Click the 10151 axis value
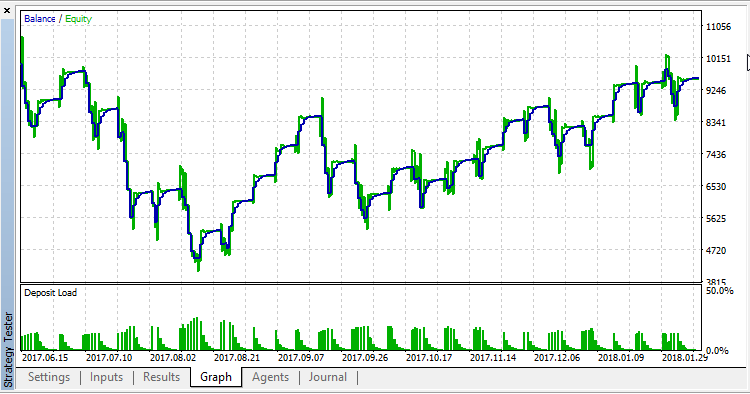 [x=718, y=59]
